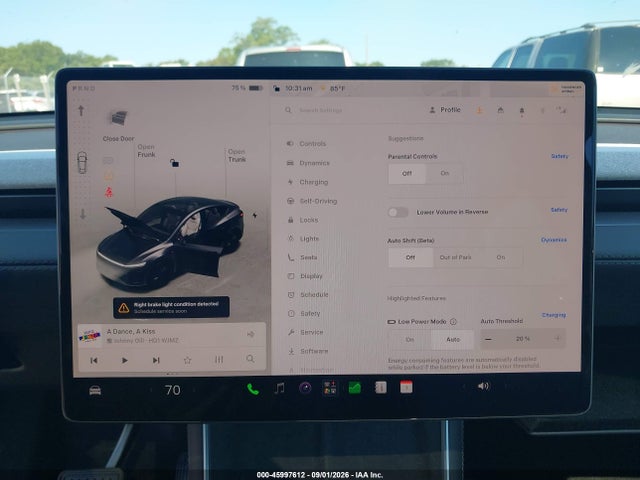Toggle Lower Volume in Reverse switch
This screenshot has width=640, height=480.
pyautogui.click(x=398, y=212)
